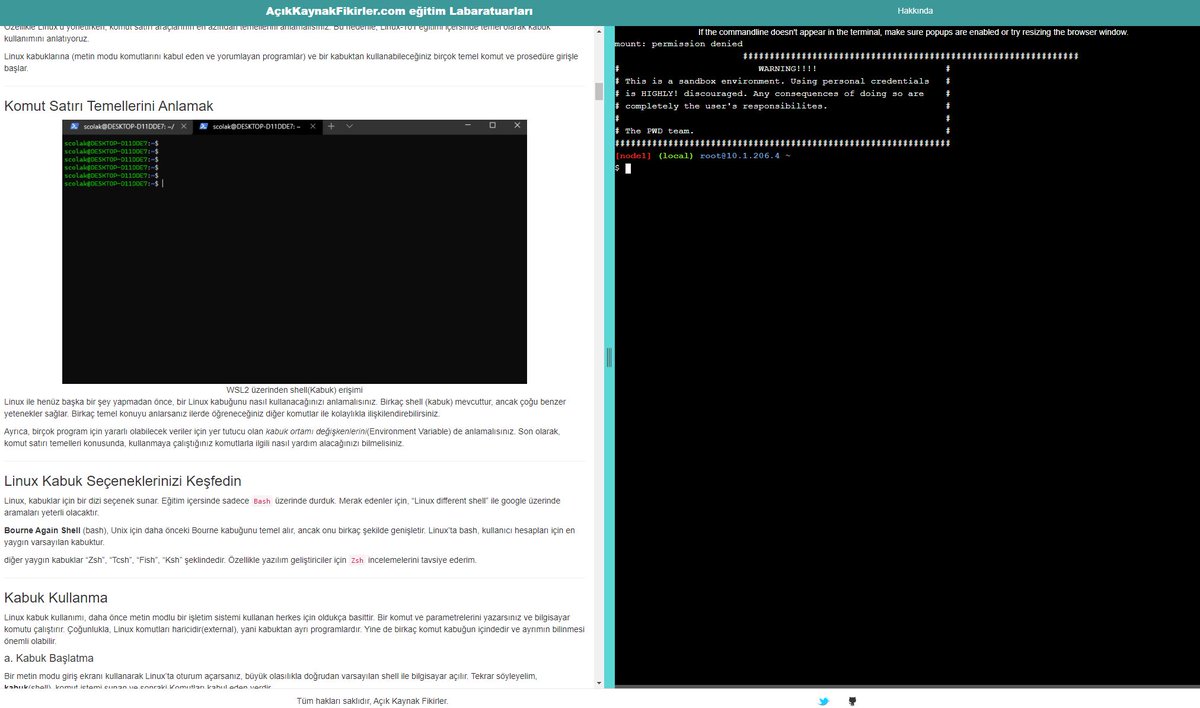The width and height of the screenshot is (1200, 708).
Task: Click the "Bash" inline code tag
Action: pyautogui.click(x=261, y=501)
